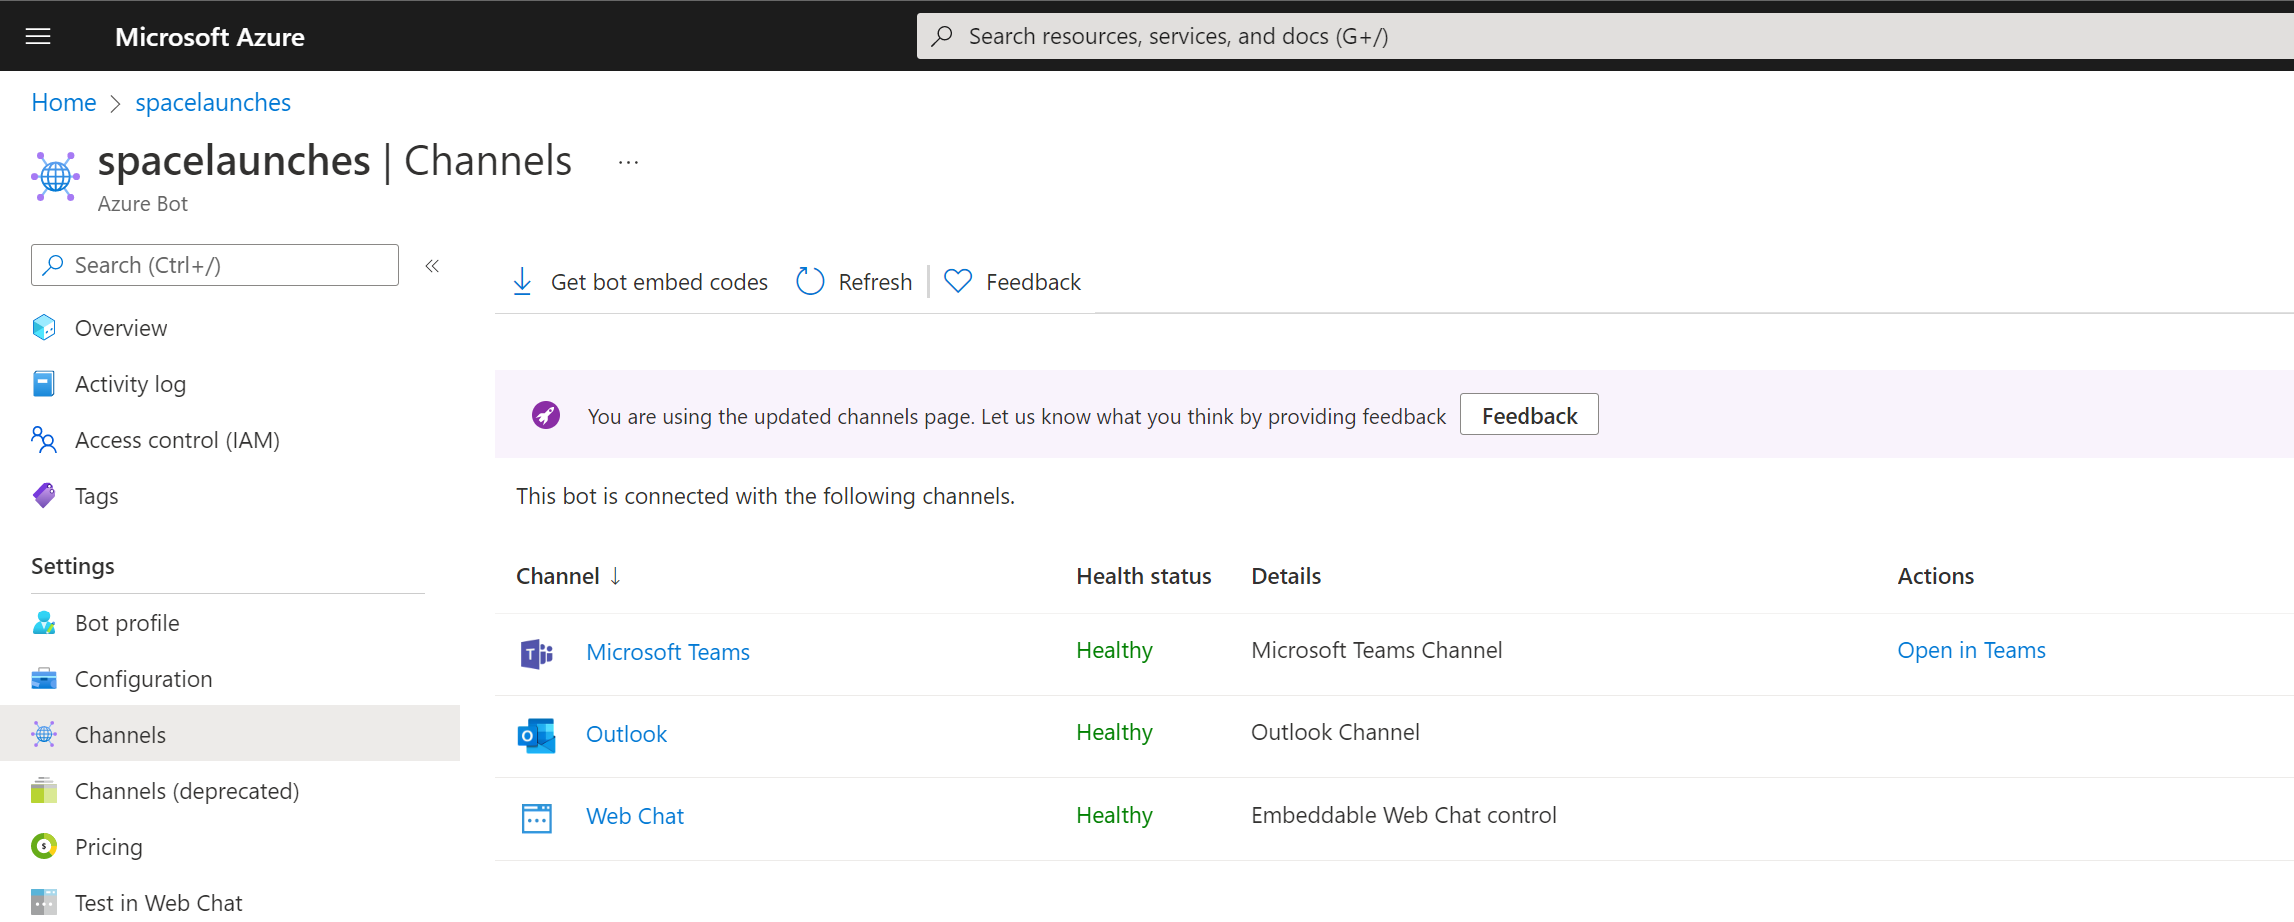The height and width of the screenshot is (922, 2294).
Task: Click the Details column header
Action: (x=1286, y=576)
